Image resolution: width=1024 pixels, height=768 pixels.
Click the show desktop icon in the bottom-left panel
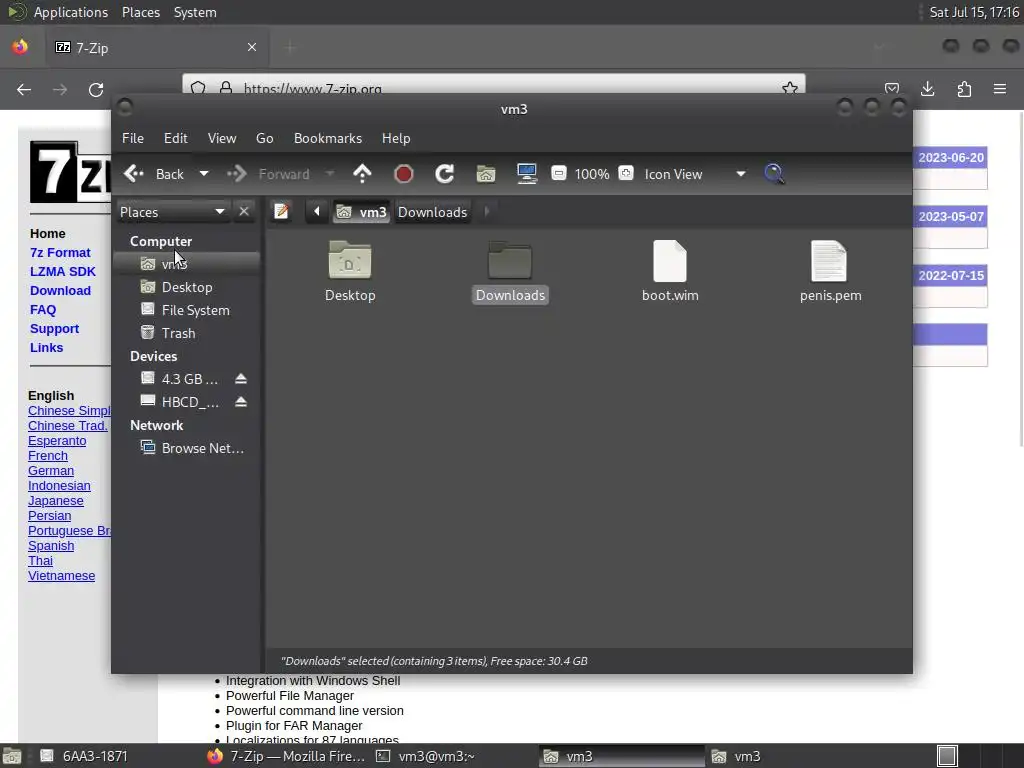coord(12,756)
